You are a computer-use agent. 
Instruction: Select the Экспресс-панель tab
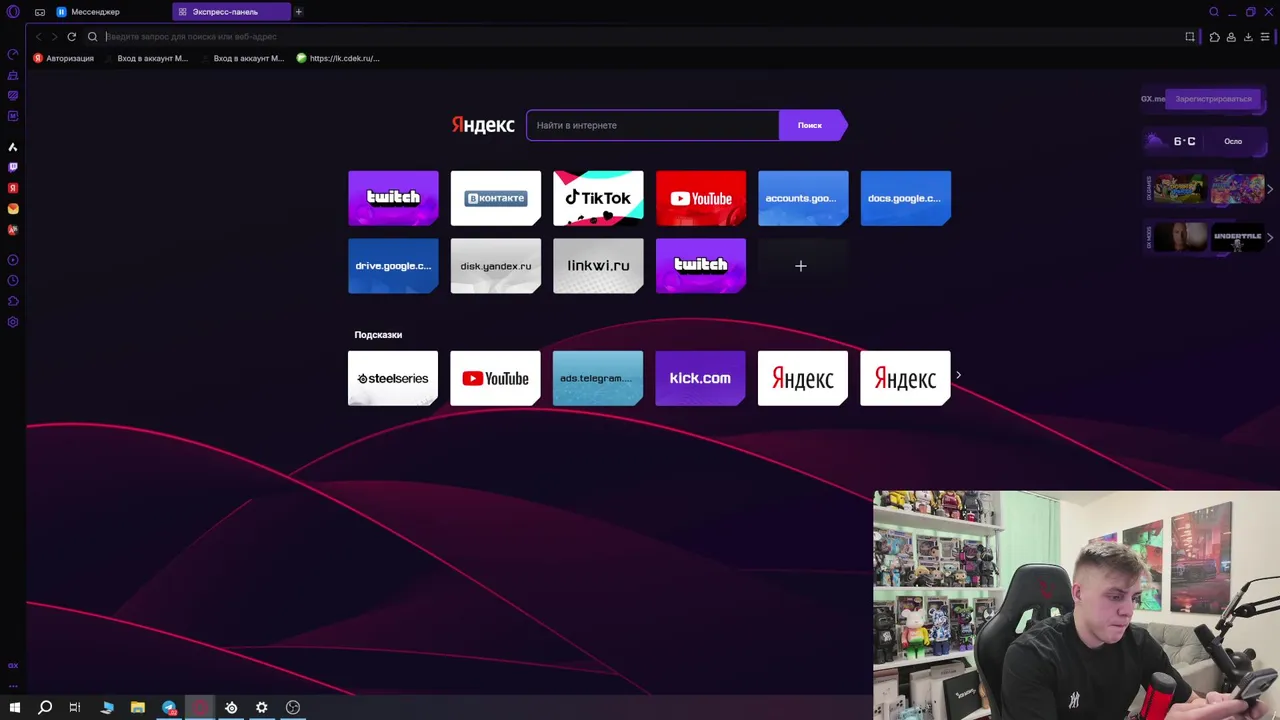click(231, 12)
